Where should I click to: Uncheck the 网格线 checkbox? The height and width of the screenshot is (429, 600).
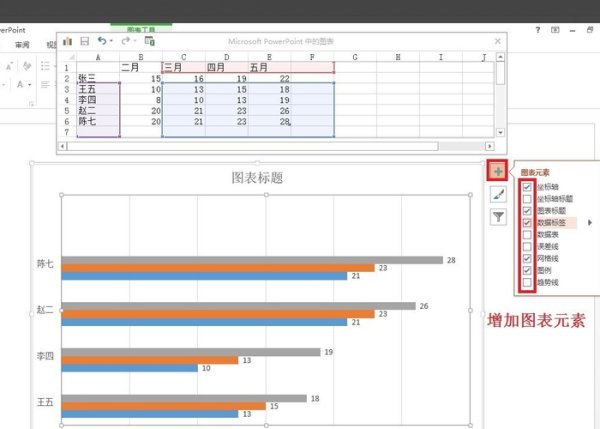(x=527, y=259)
